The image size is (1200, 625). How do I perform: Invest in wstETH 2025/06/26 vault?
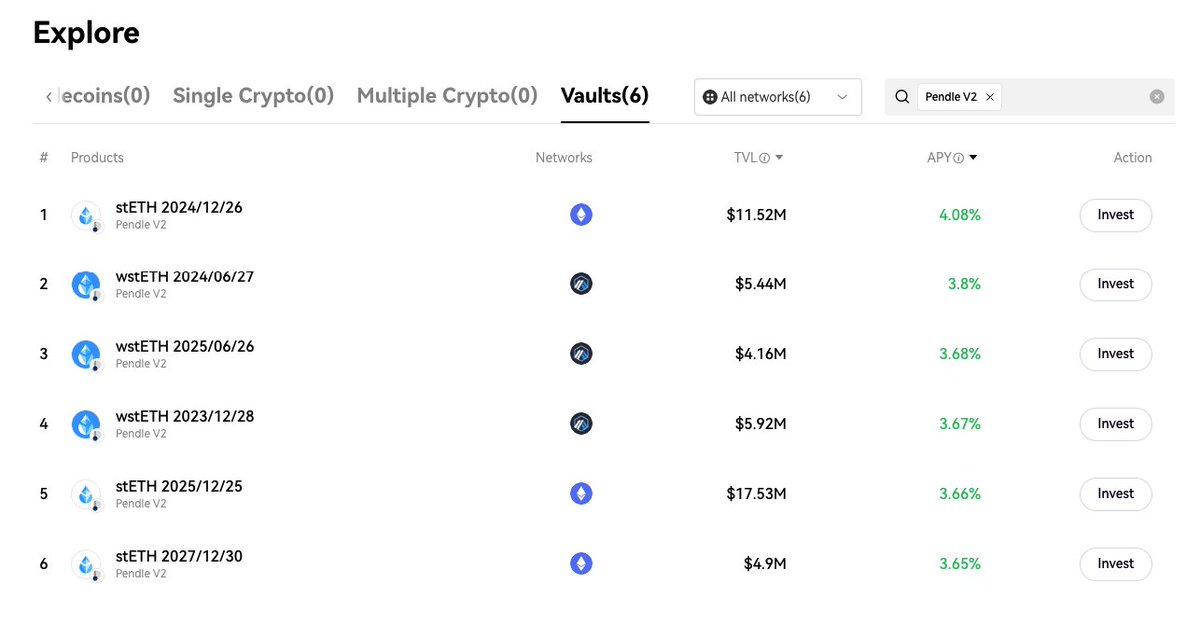[1115, 354]
